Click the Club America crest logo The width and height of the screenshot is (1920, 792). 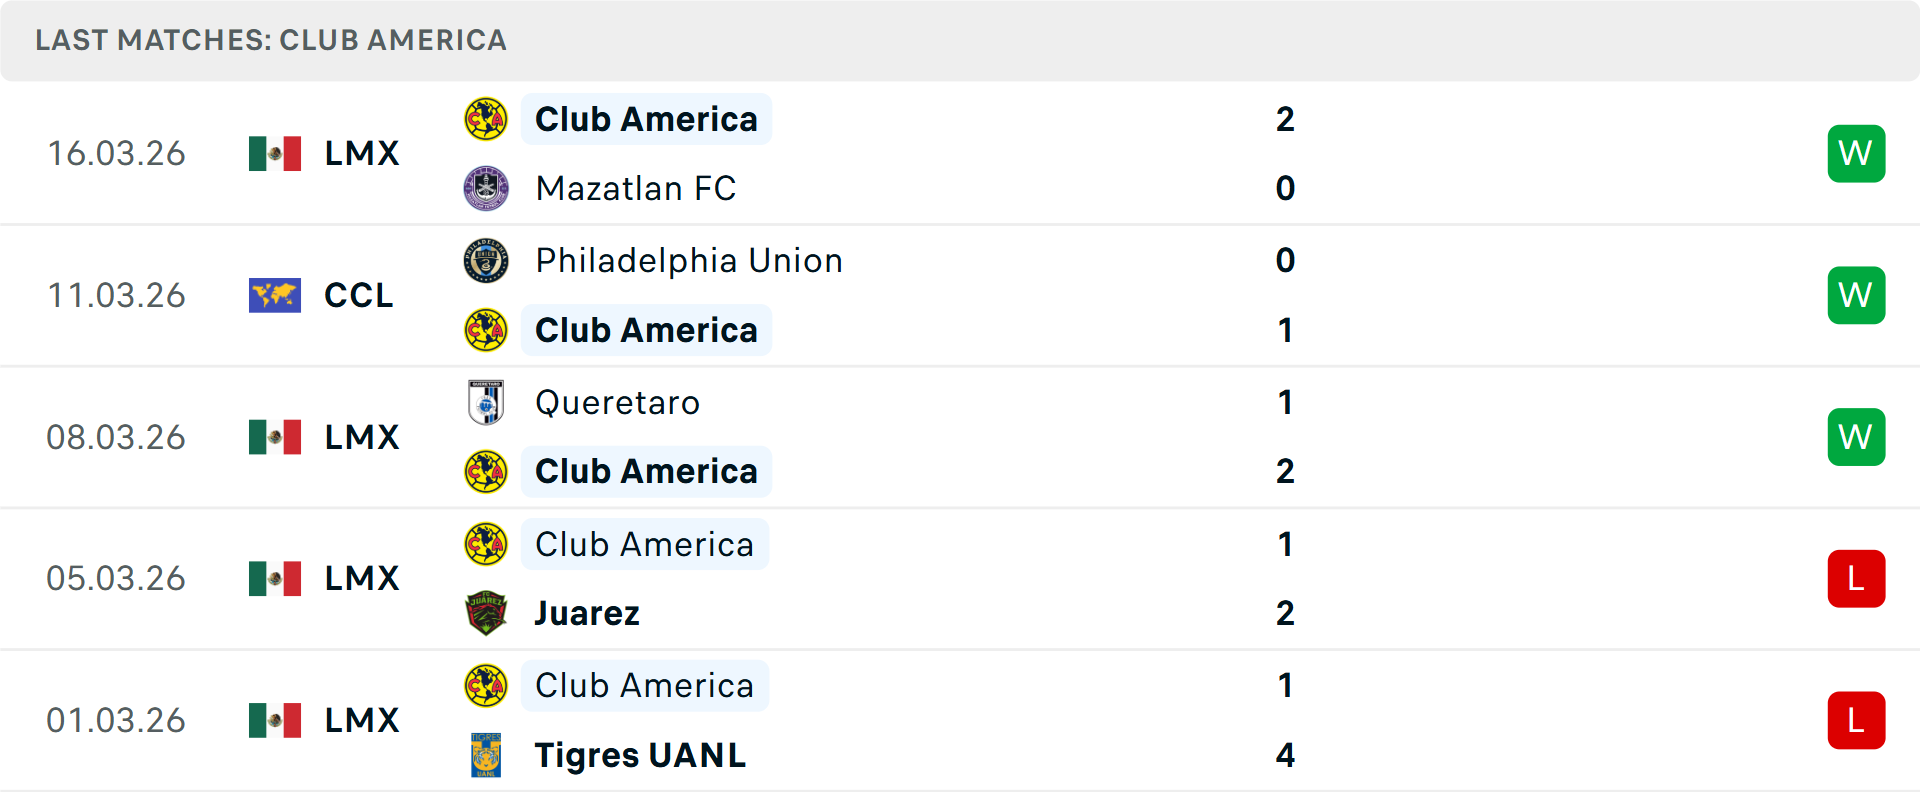[486, 119]
